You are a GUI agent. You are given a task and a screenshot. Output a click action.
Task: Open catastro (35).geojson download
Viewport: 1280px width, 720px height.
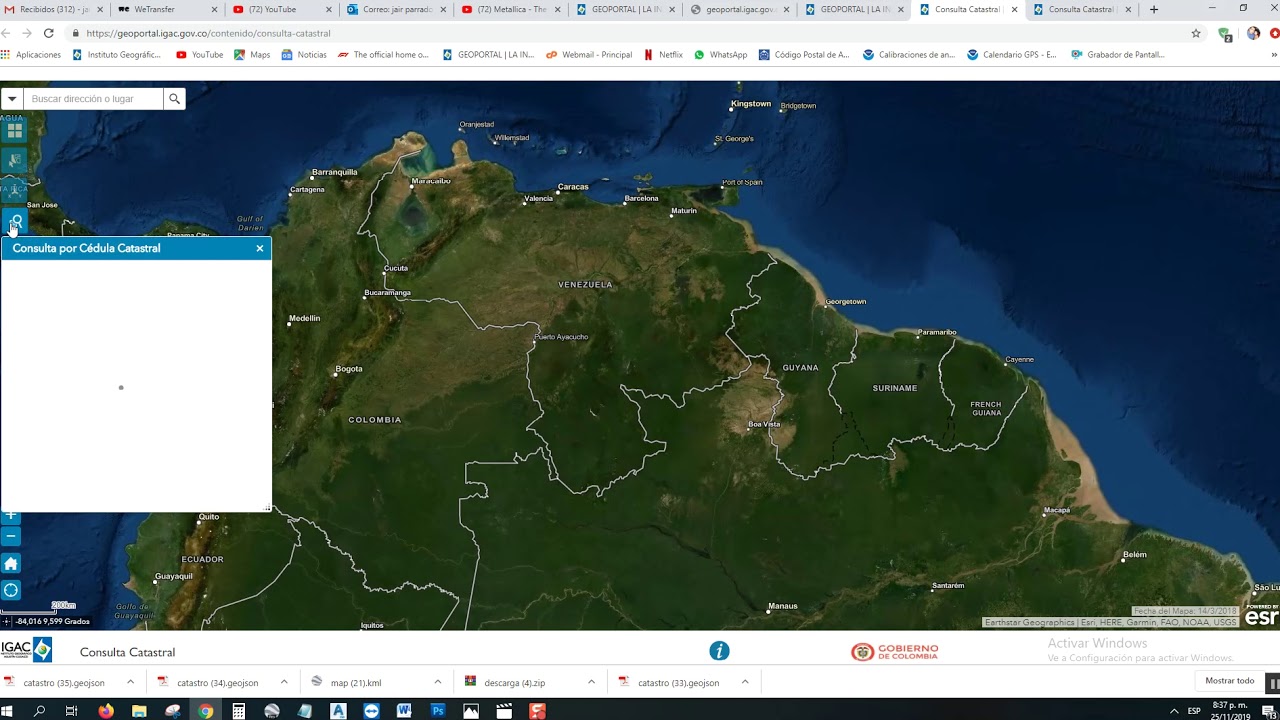pos(63,682)
